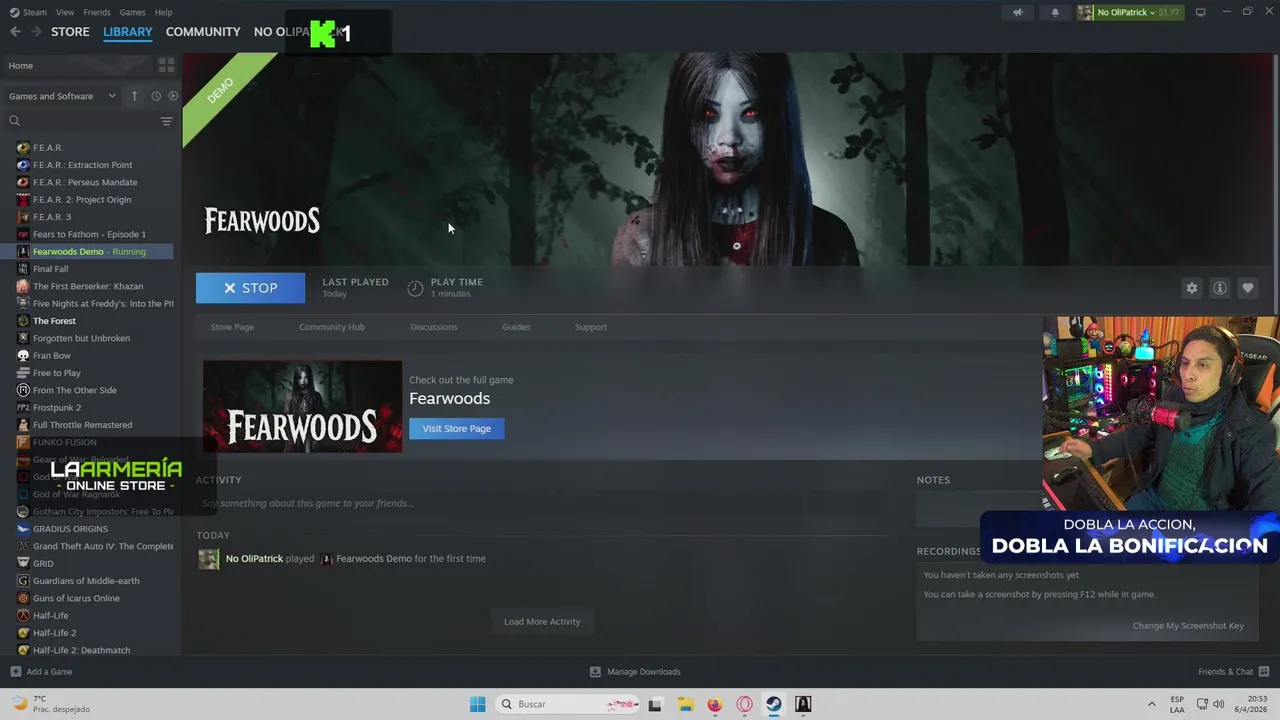Switch library to grid collections view
Screen dimensions: 1280x720
pos(166,65)
